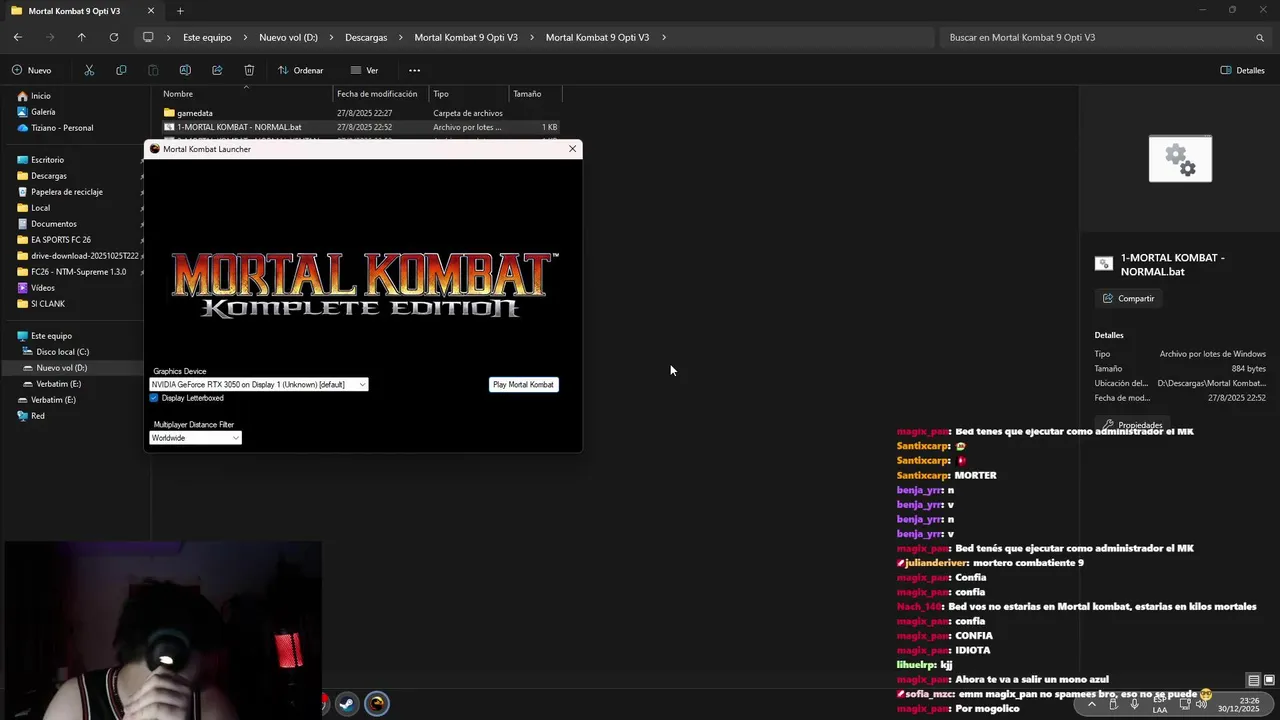Open Red in the navigation pane

[38, 416]
